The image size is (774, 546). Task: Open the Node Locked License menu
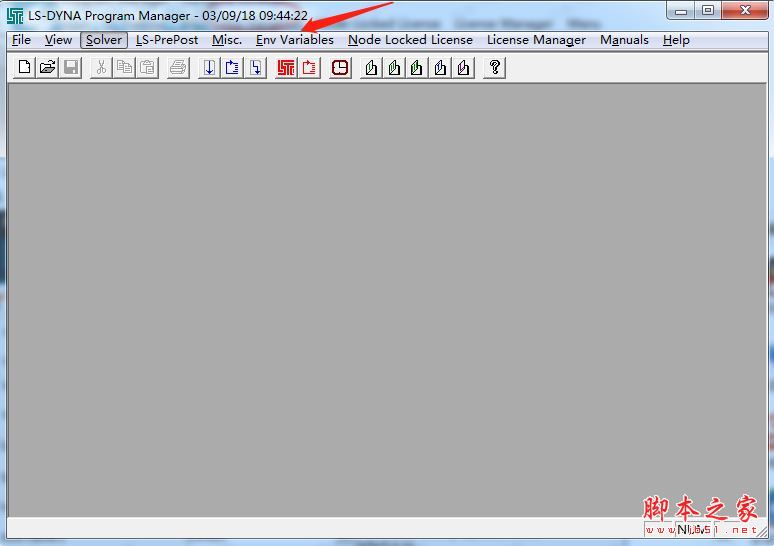pos(410,40)
